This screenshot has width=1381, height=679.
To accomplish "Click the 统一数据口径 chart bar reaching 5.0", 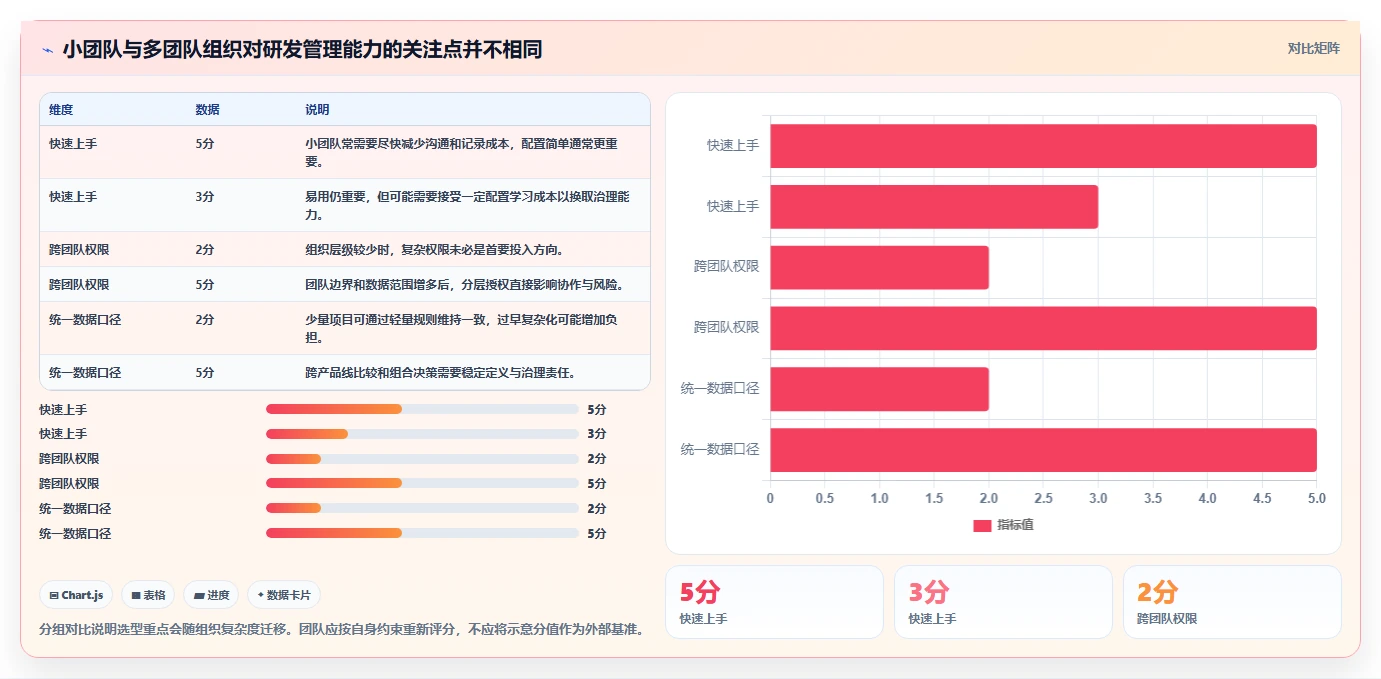I will [1043, 450].
